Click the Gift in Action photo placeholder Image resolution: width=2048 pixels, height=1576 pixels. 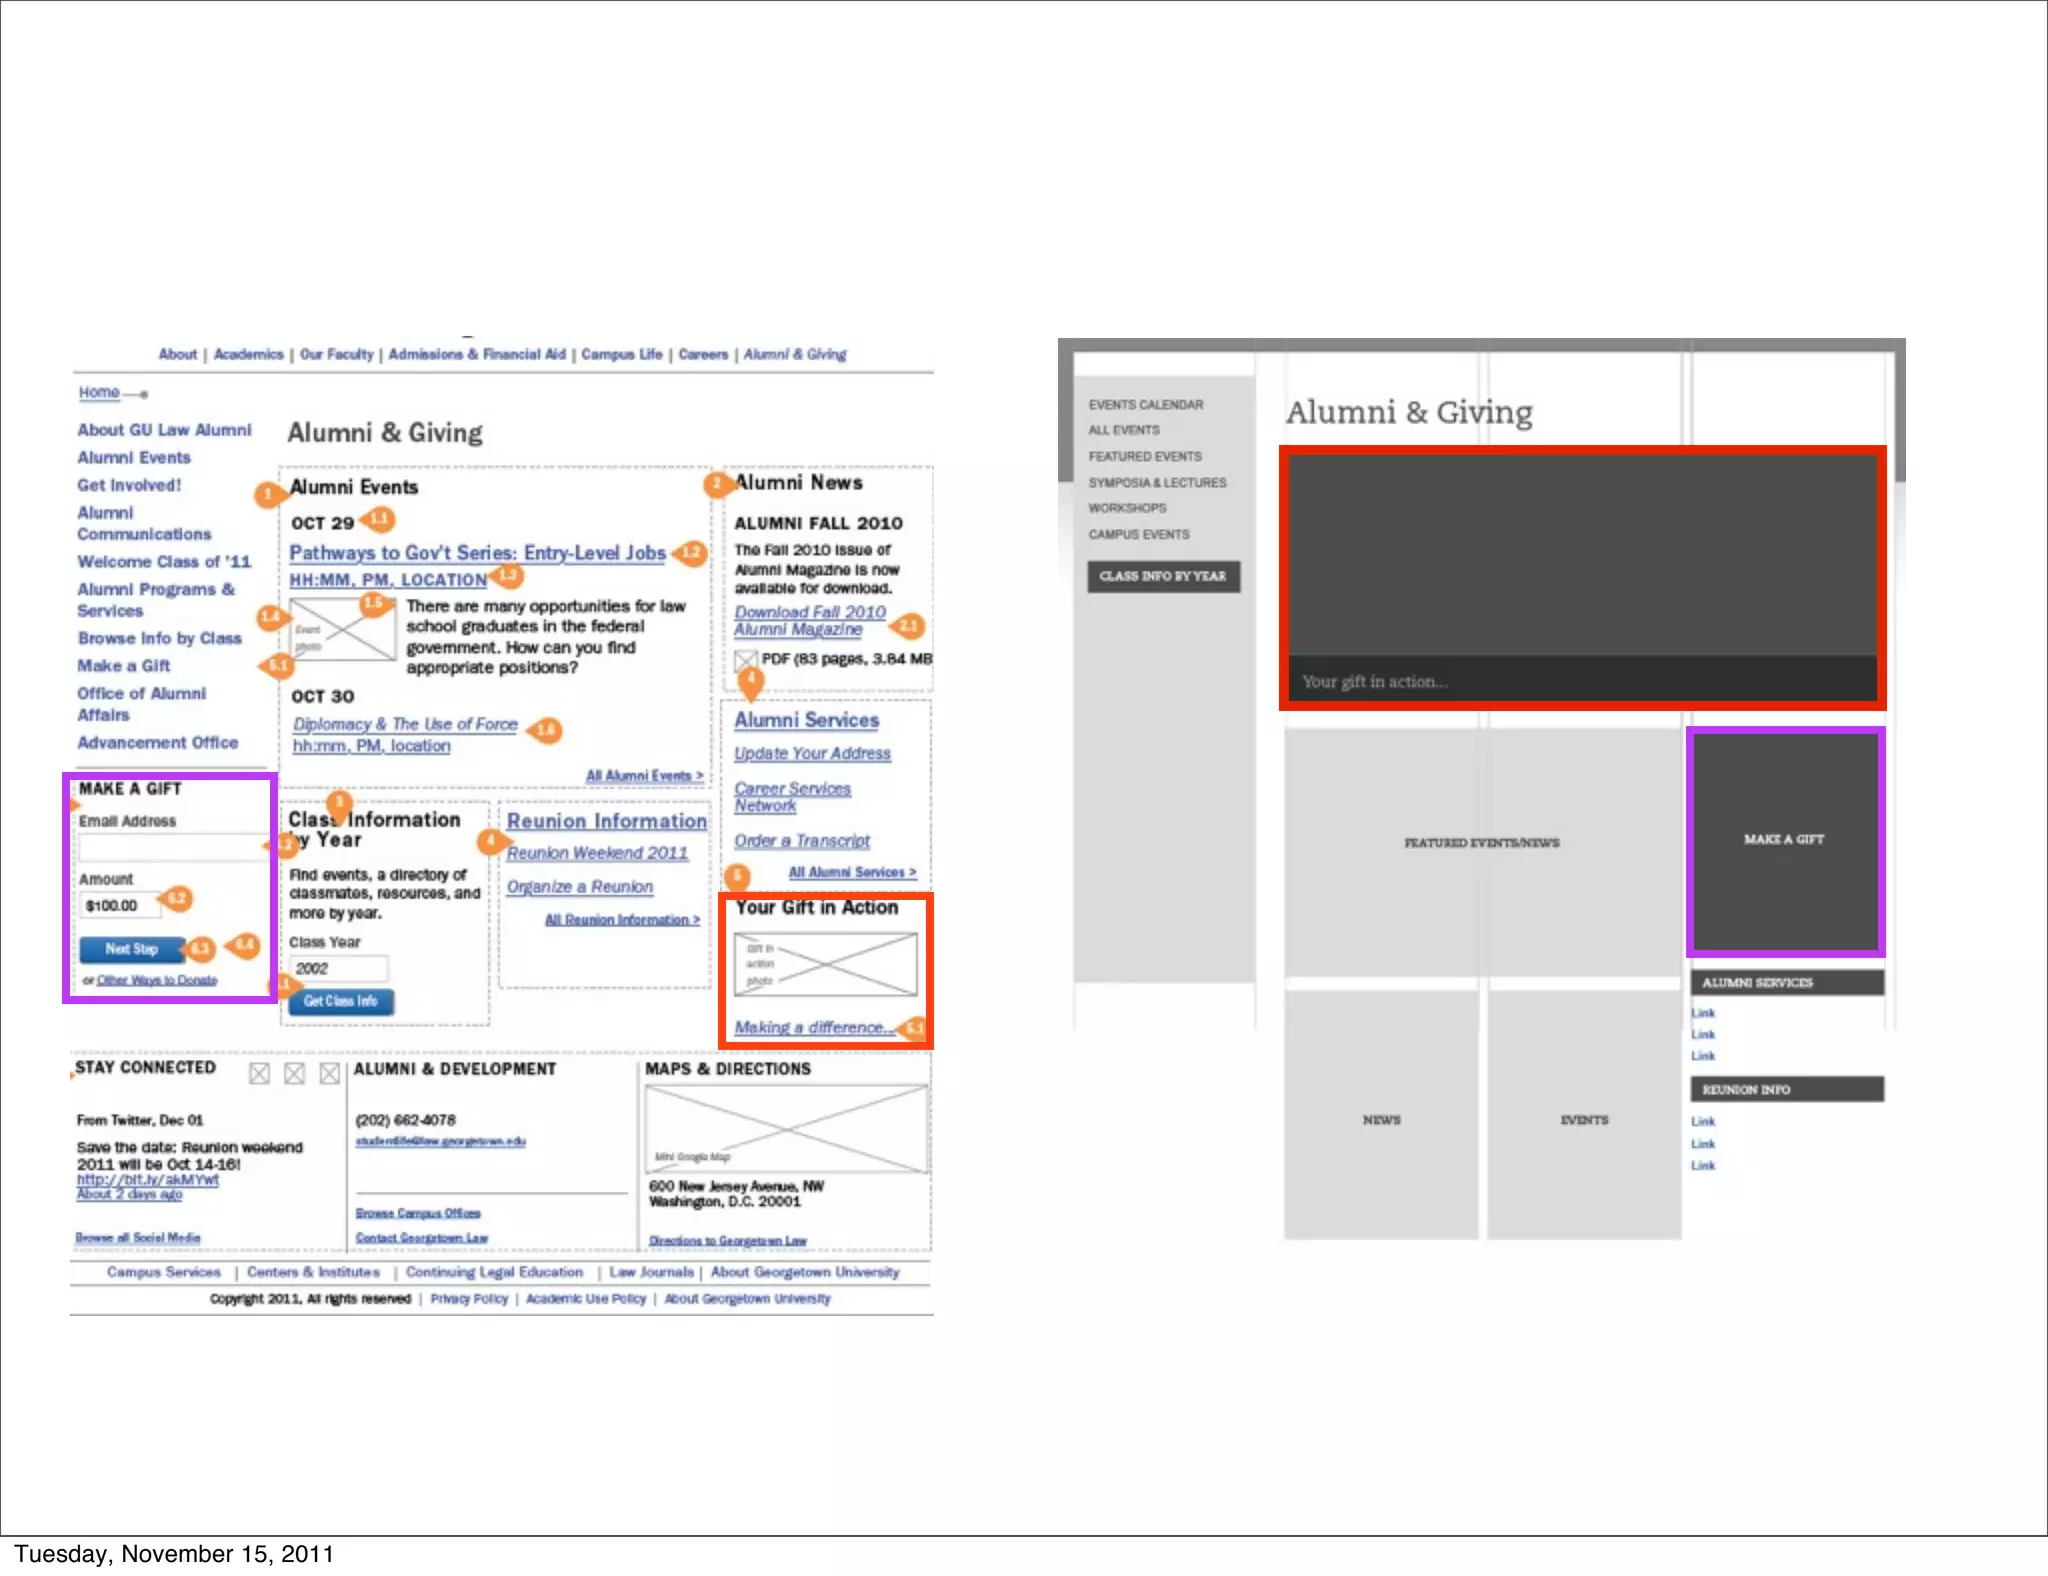[x=825, y=964]
